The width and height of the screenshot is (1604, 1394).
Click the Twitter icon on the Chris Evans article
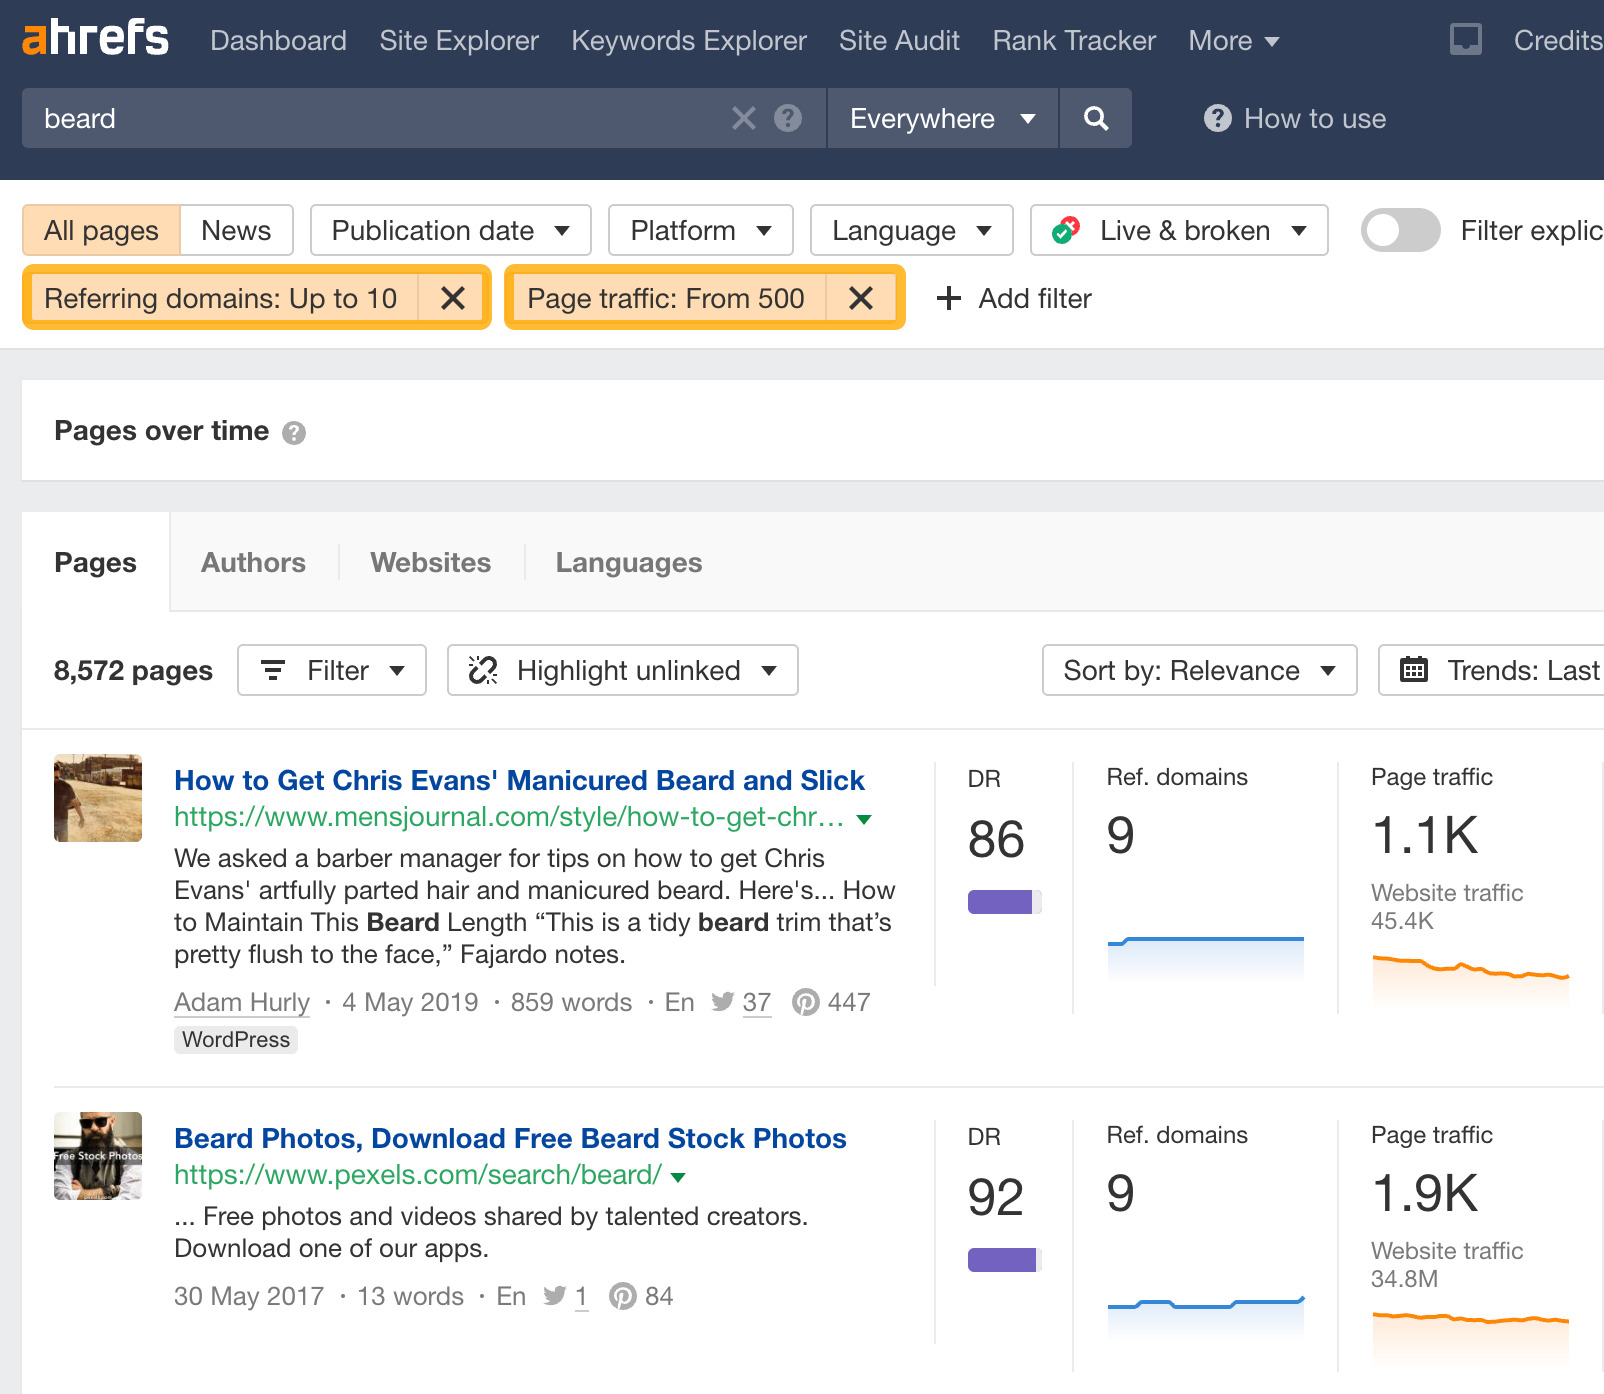pos(721,1001)
